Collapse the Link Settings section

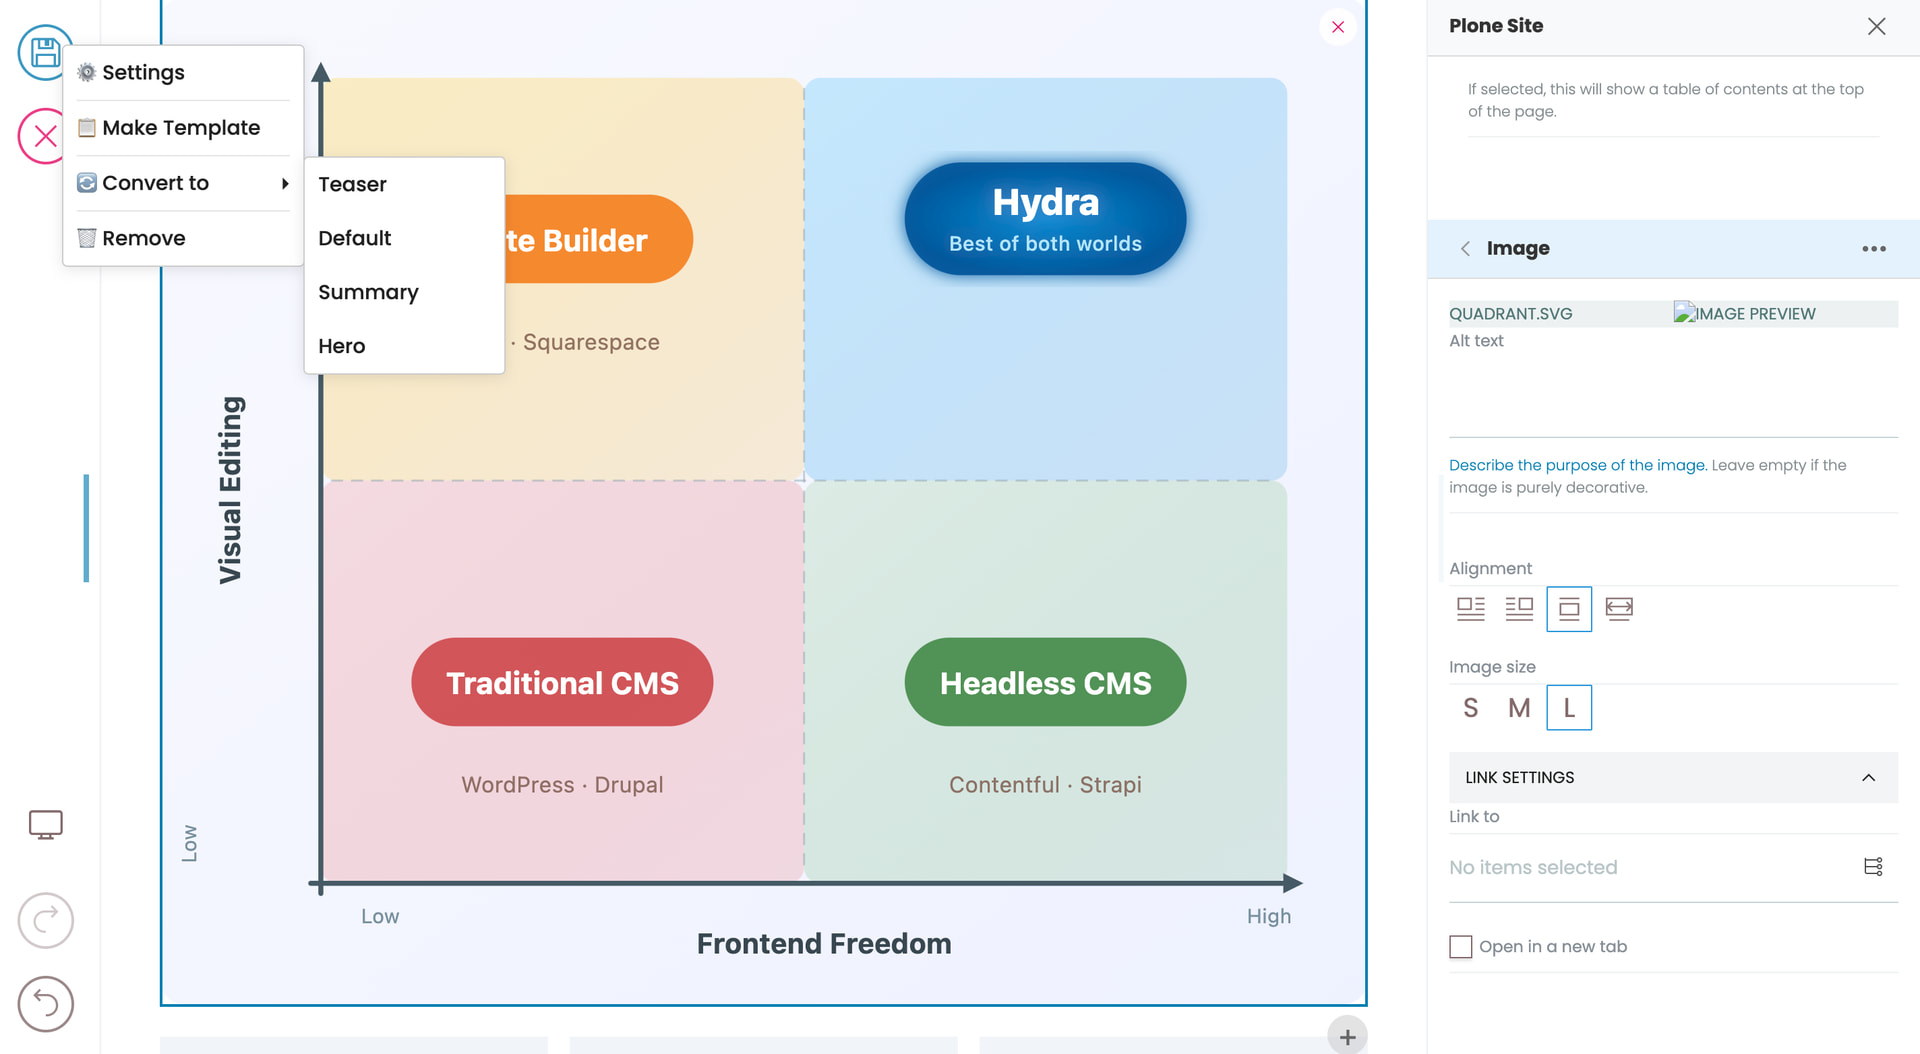tap(1868, 778)
